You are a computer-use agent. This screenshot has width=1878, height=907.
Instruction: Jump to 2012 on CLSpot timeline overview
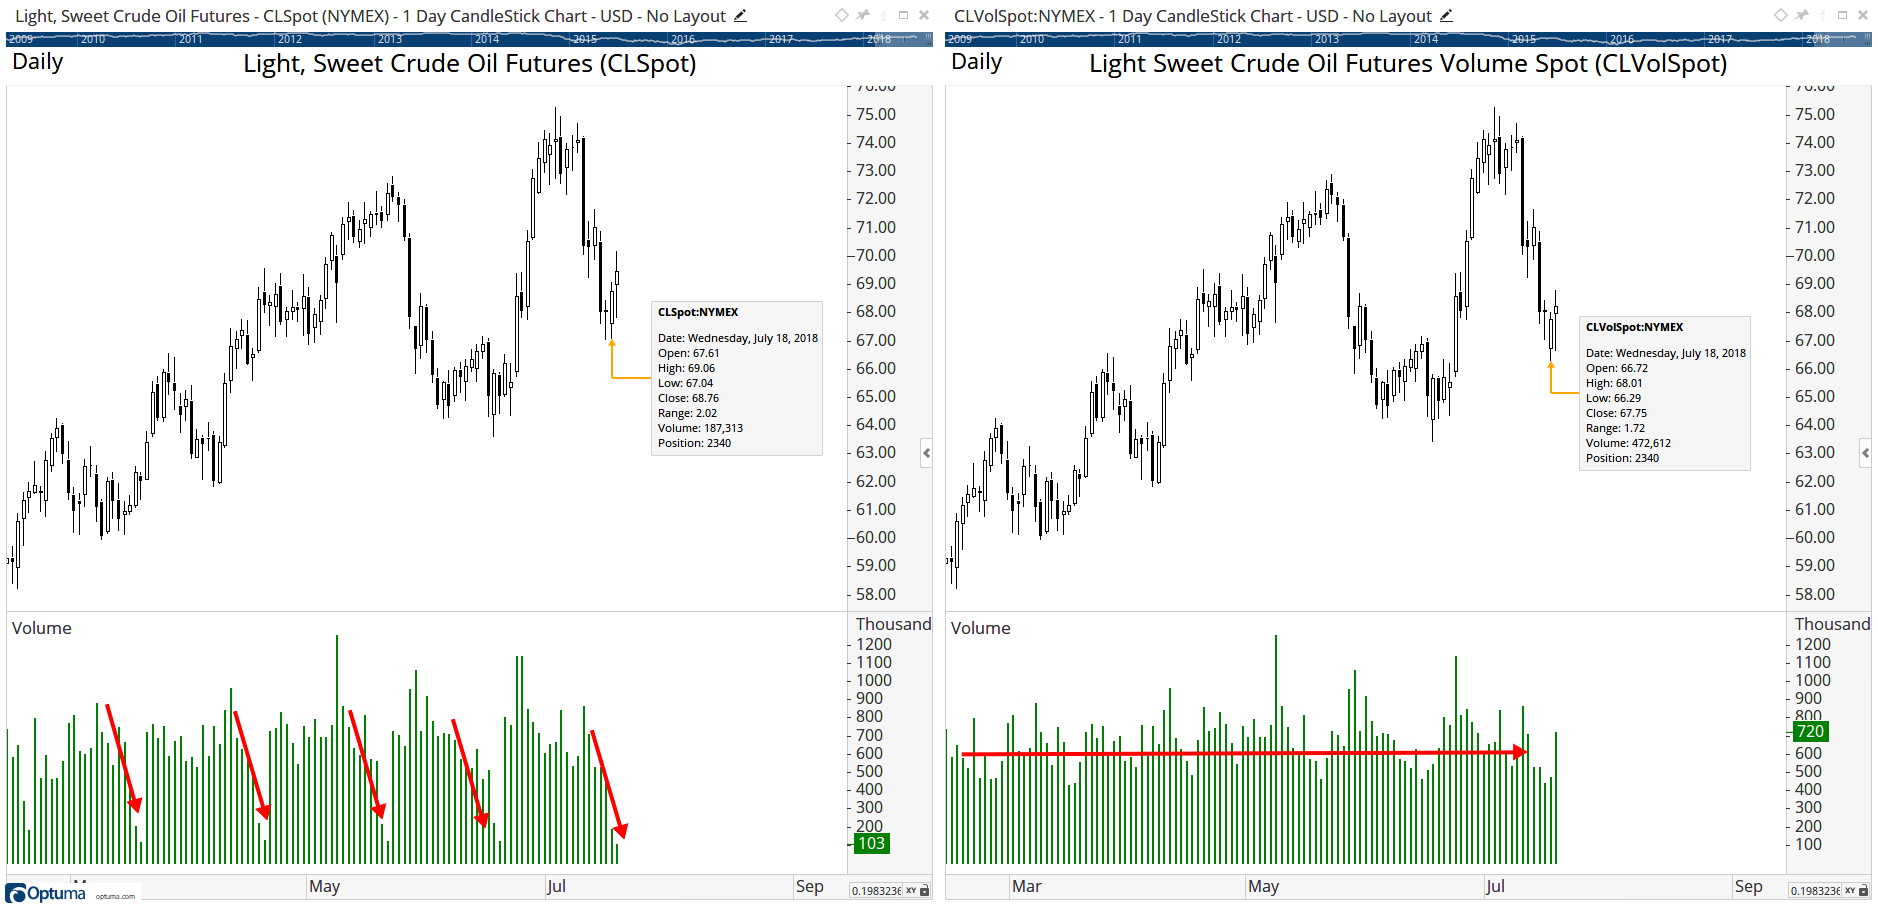coord(290,39)
